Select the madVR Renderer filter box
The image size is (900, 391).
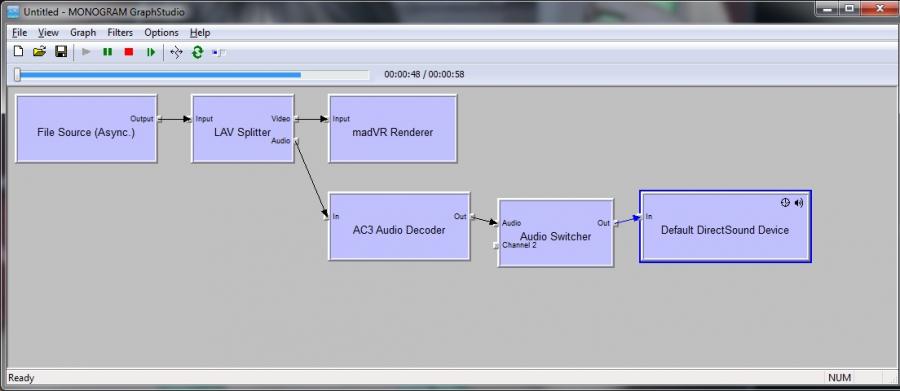(x=393, y=129)
